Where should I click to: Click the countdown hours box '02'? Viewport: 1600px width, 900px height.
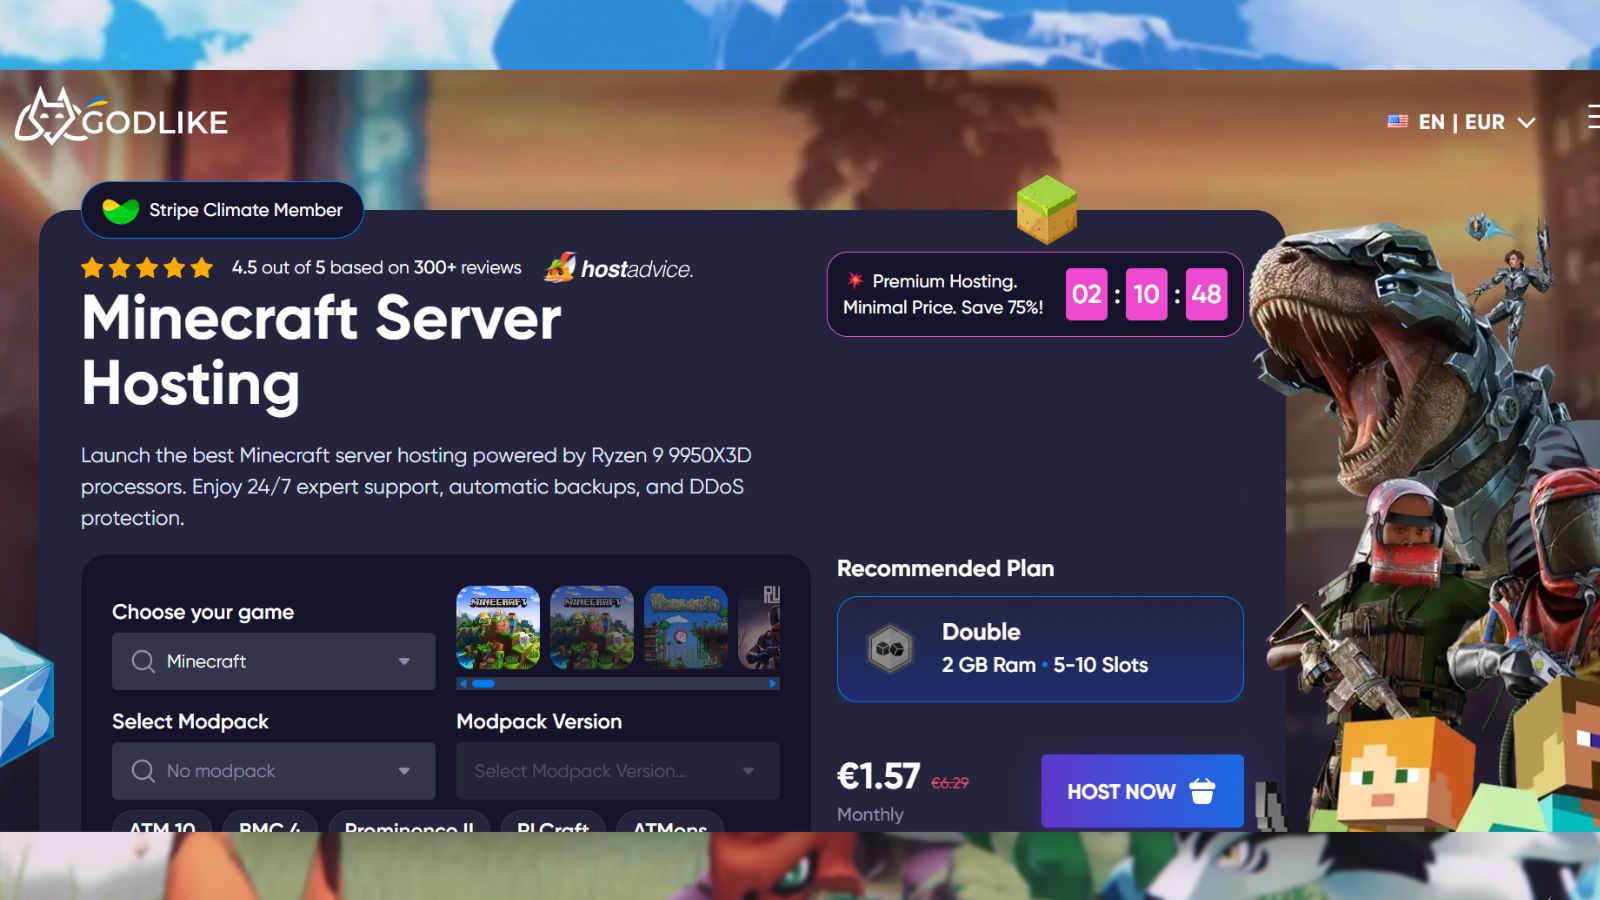[x=1087, y=294]
